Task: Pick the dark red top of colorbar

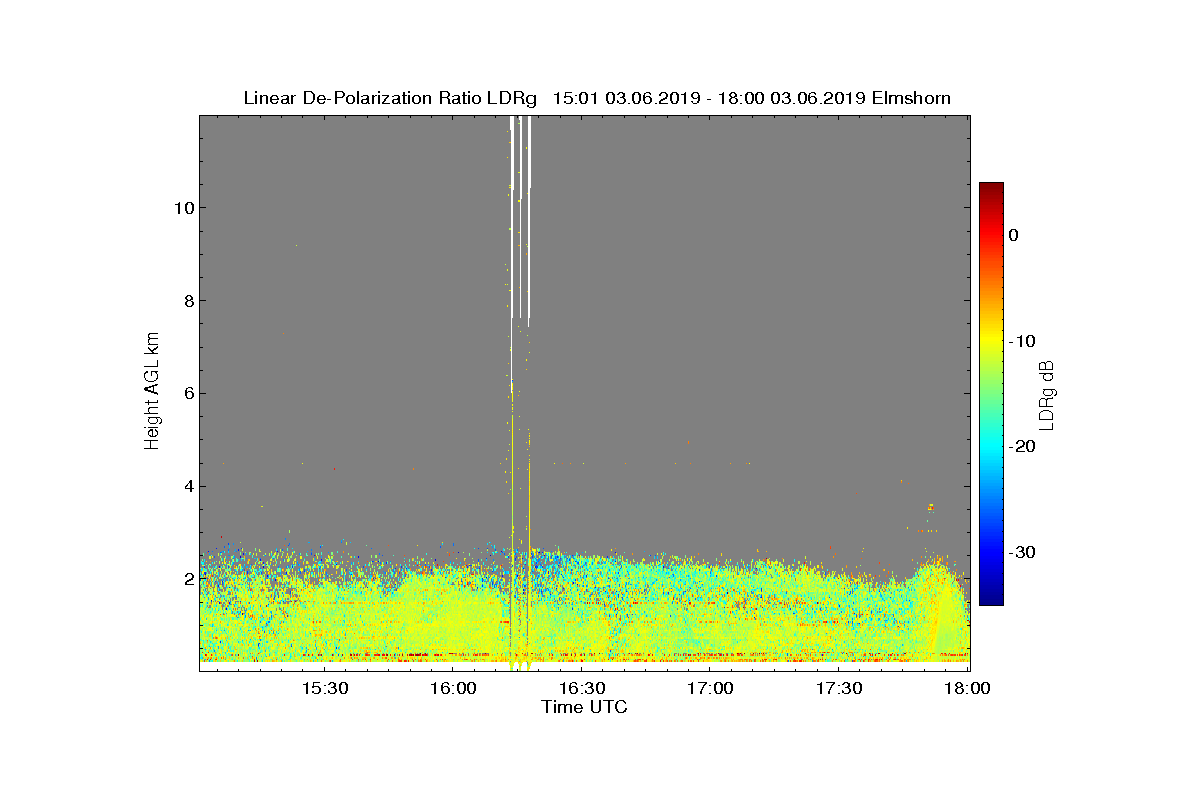Action: click(x=991, y=190)
